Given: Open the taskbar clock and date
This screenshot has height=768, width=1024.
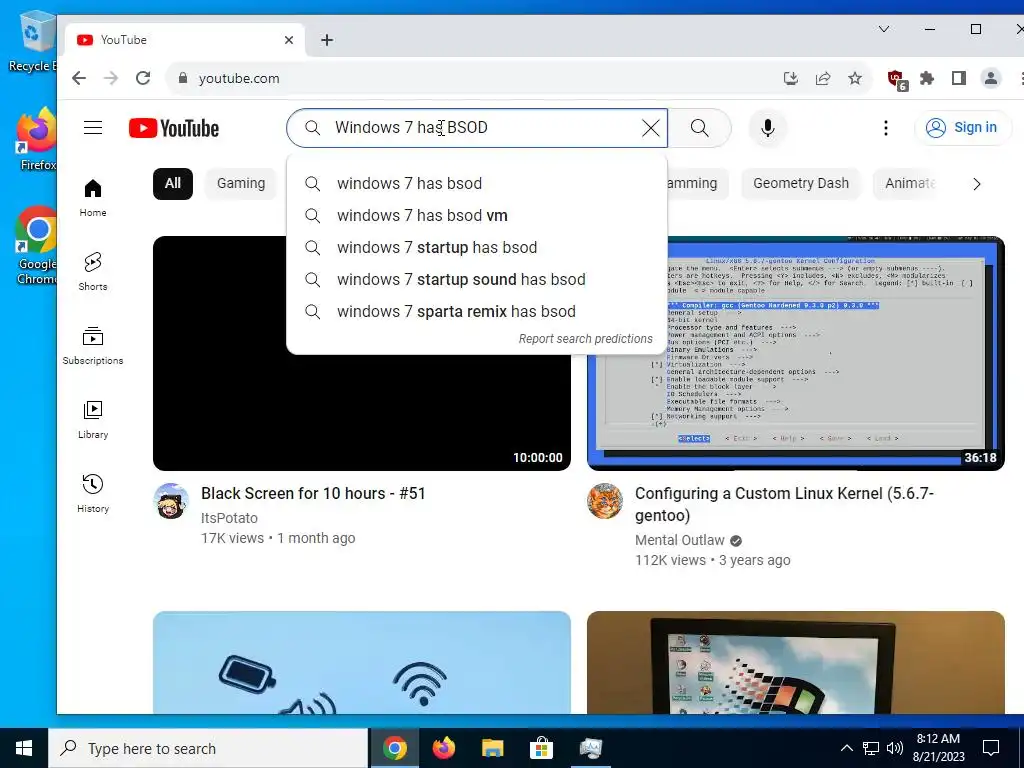Looking at the screenshot, I should [x=938, y=748].
